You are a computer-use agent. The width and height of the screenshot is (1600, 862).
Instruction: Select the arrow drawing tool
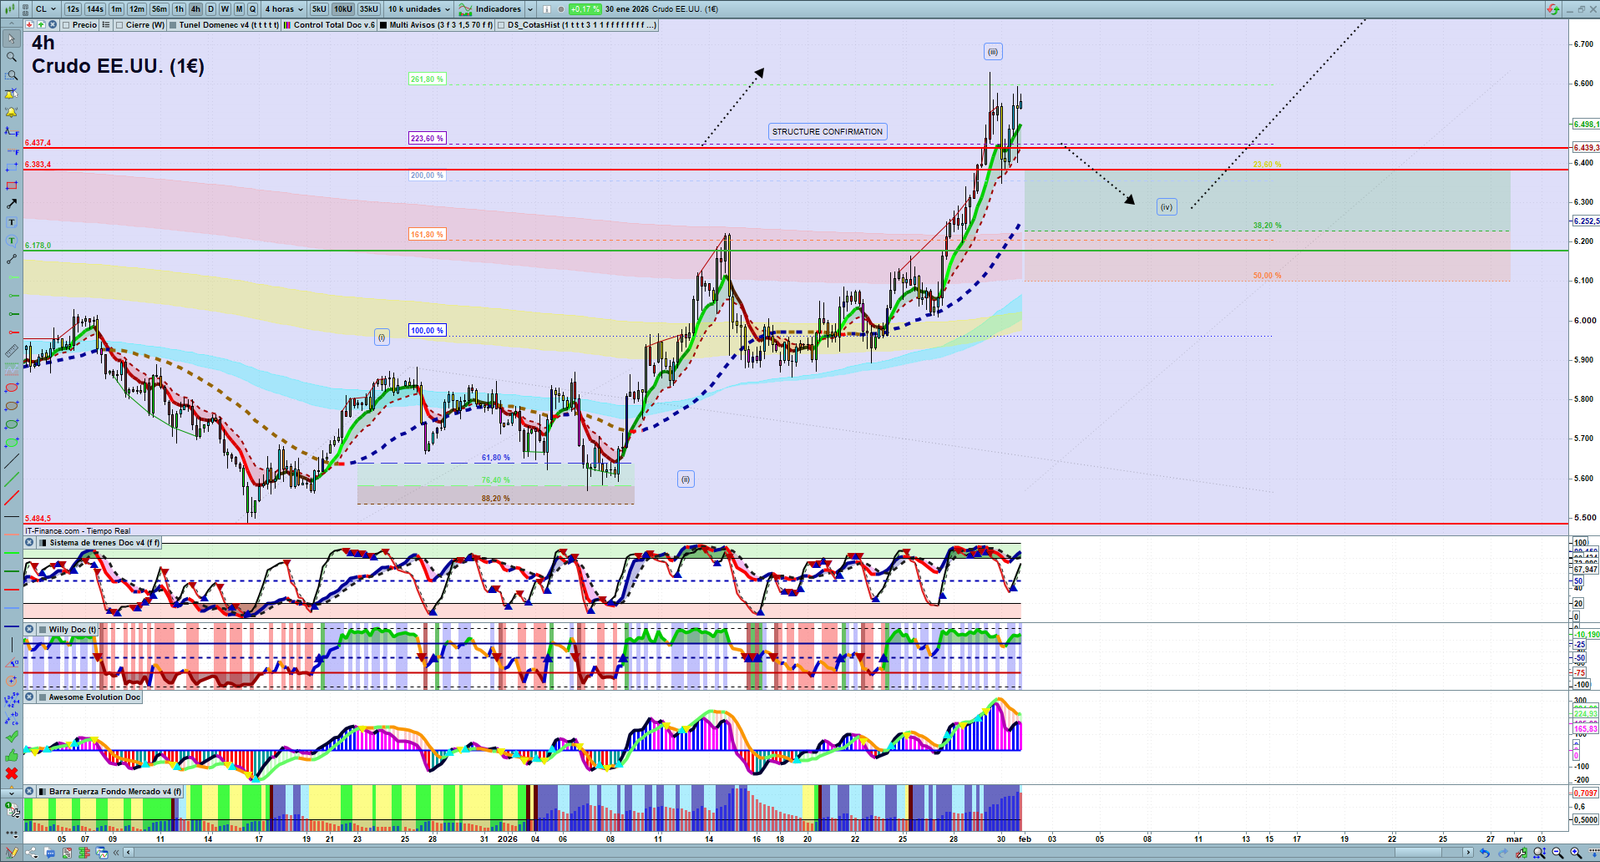(12, 204)
